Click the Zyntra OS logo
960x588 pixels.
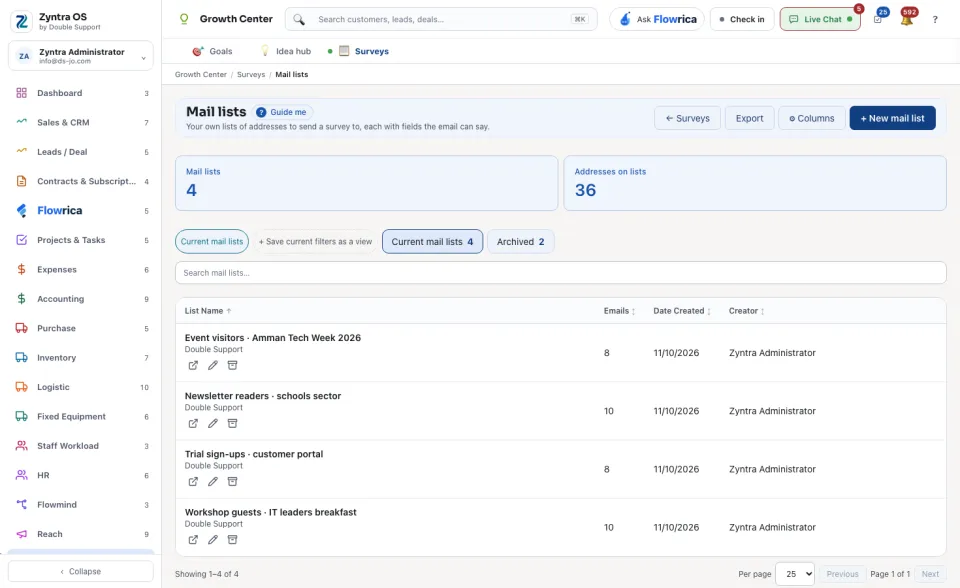pos(21,21)
